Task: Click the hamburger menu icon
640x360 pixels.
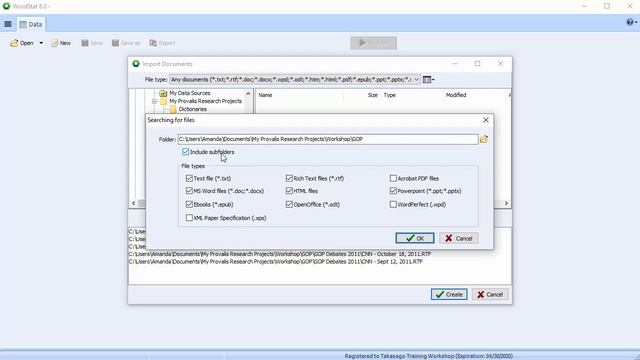Action: [8, 24]
